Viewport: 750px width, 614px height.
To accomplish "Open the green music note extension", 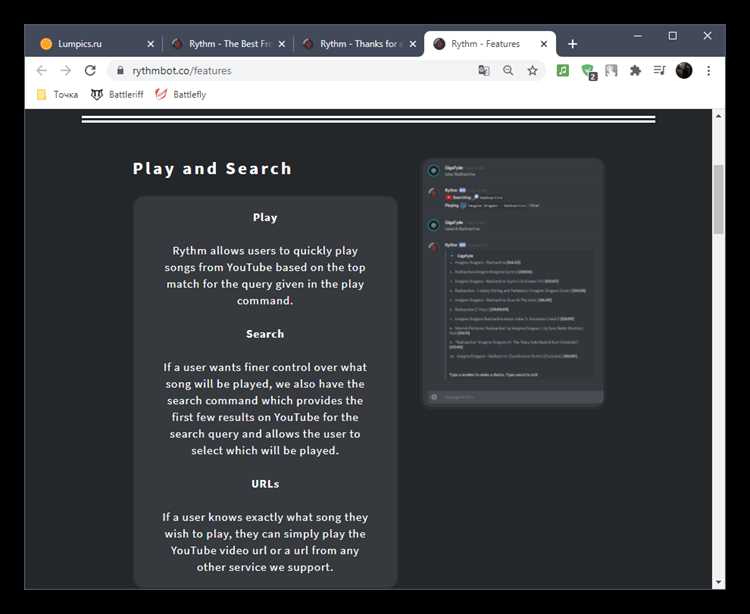I will pyautogui.click(x=563, y=71).
